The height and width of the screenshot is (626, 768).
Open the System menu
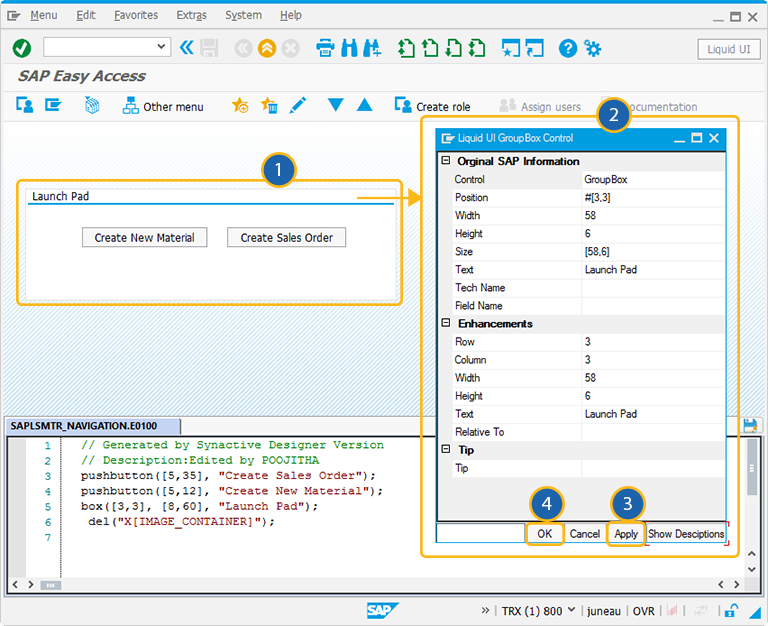coord(243,15)
